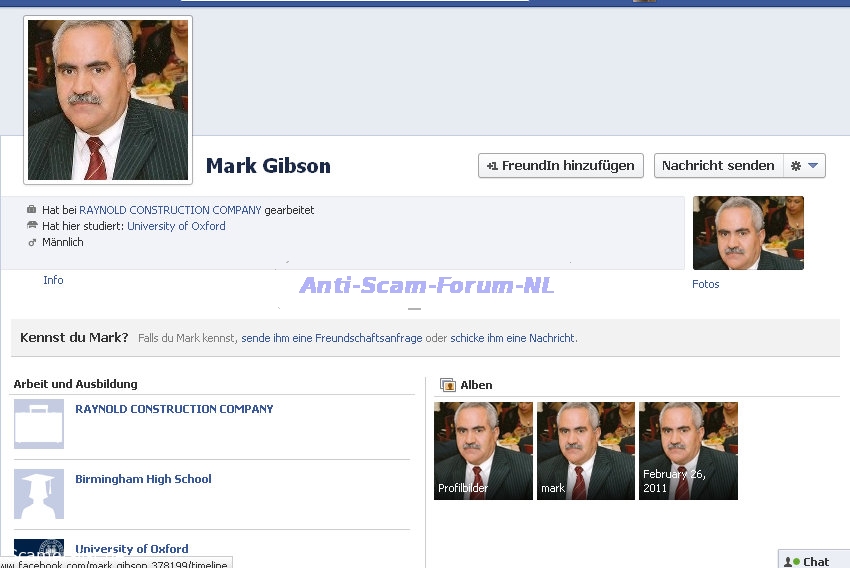Open the Fotos preview thumbnail
The height and width of the screenshot is (568, 850).
pos(748,233)
